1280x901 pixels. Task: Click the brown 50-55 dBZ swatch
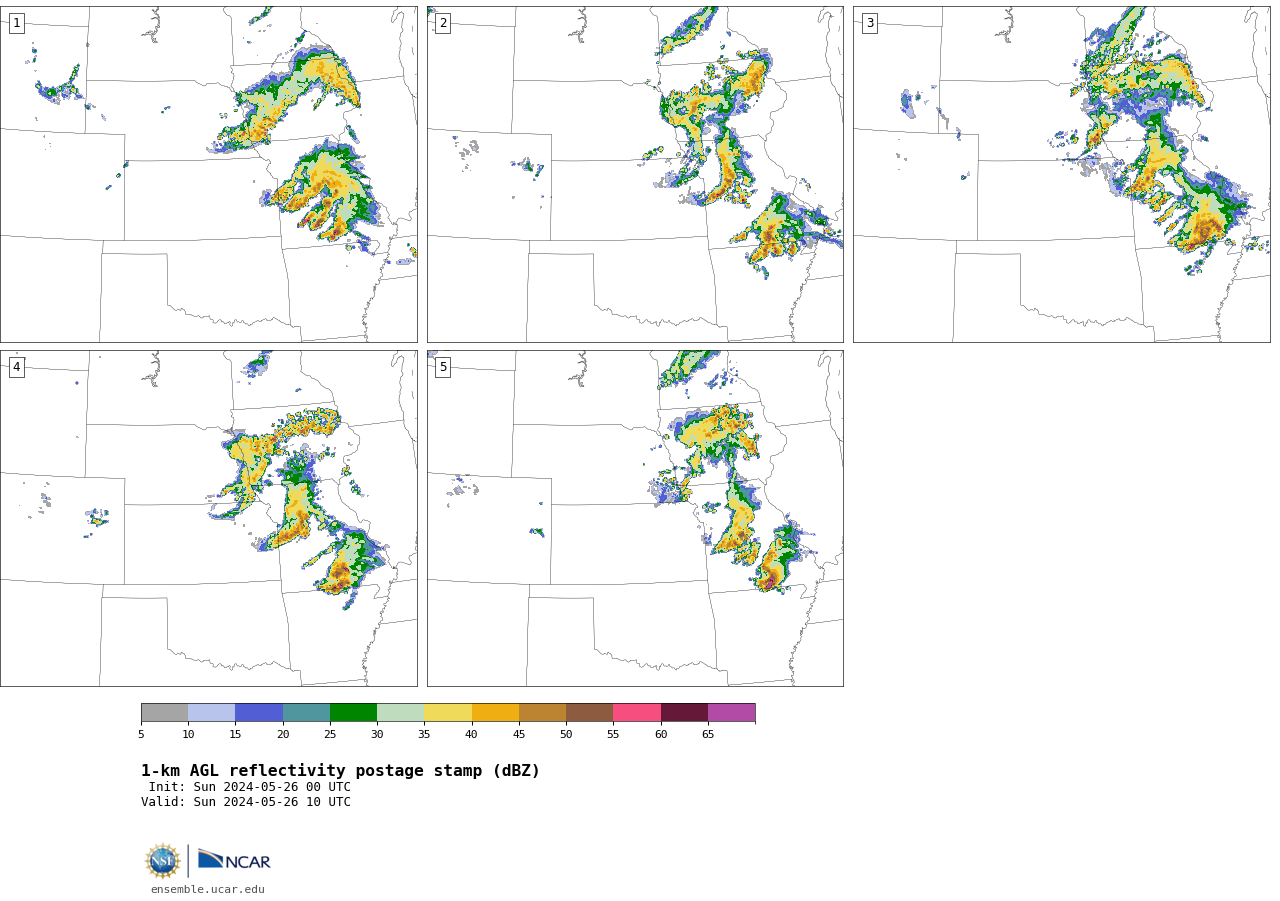click(589, 712)
